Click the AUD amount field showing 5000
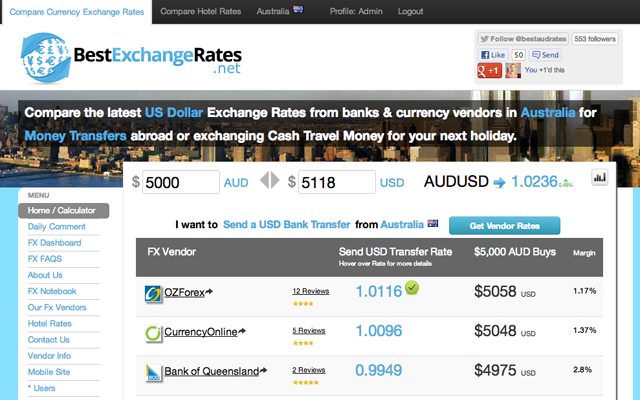This screenshot has width=640, height=400. coord(181,182)
